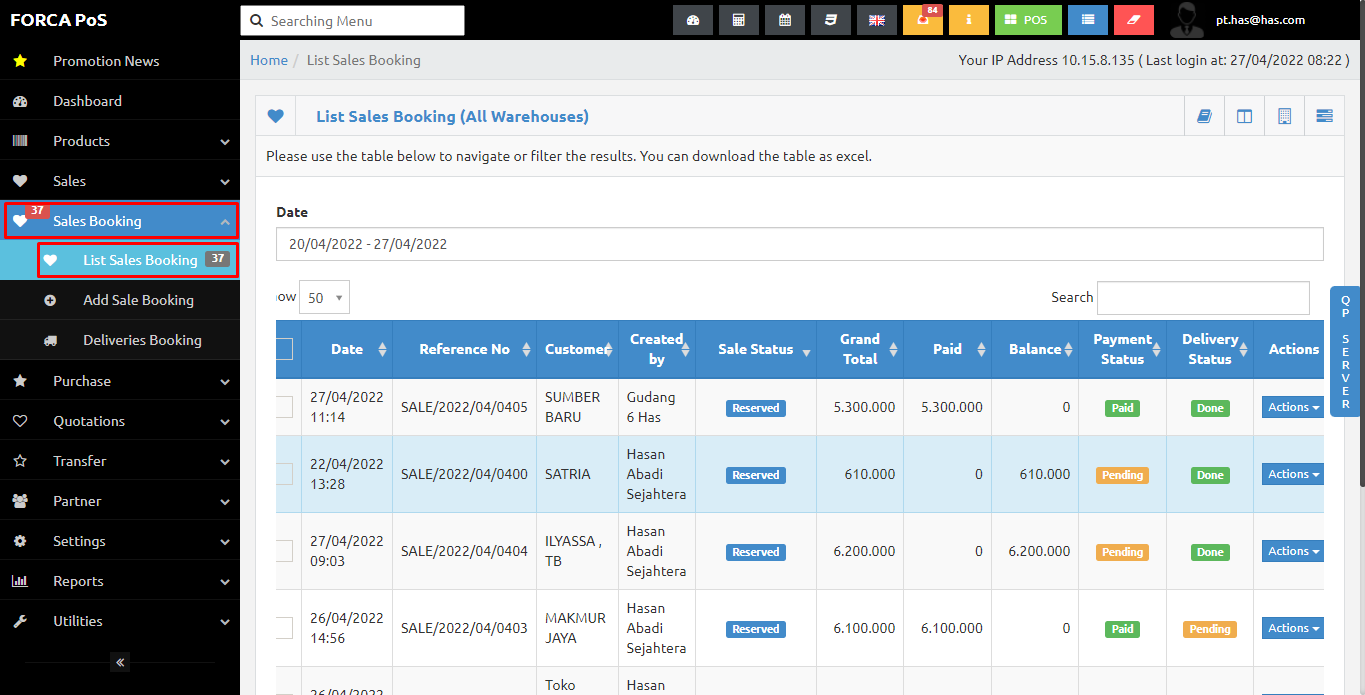Click the Date range input field

pos(800,244)
